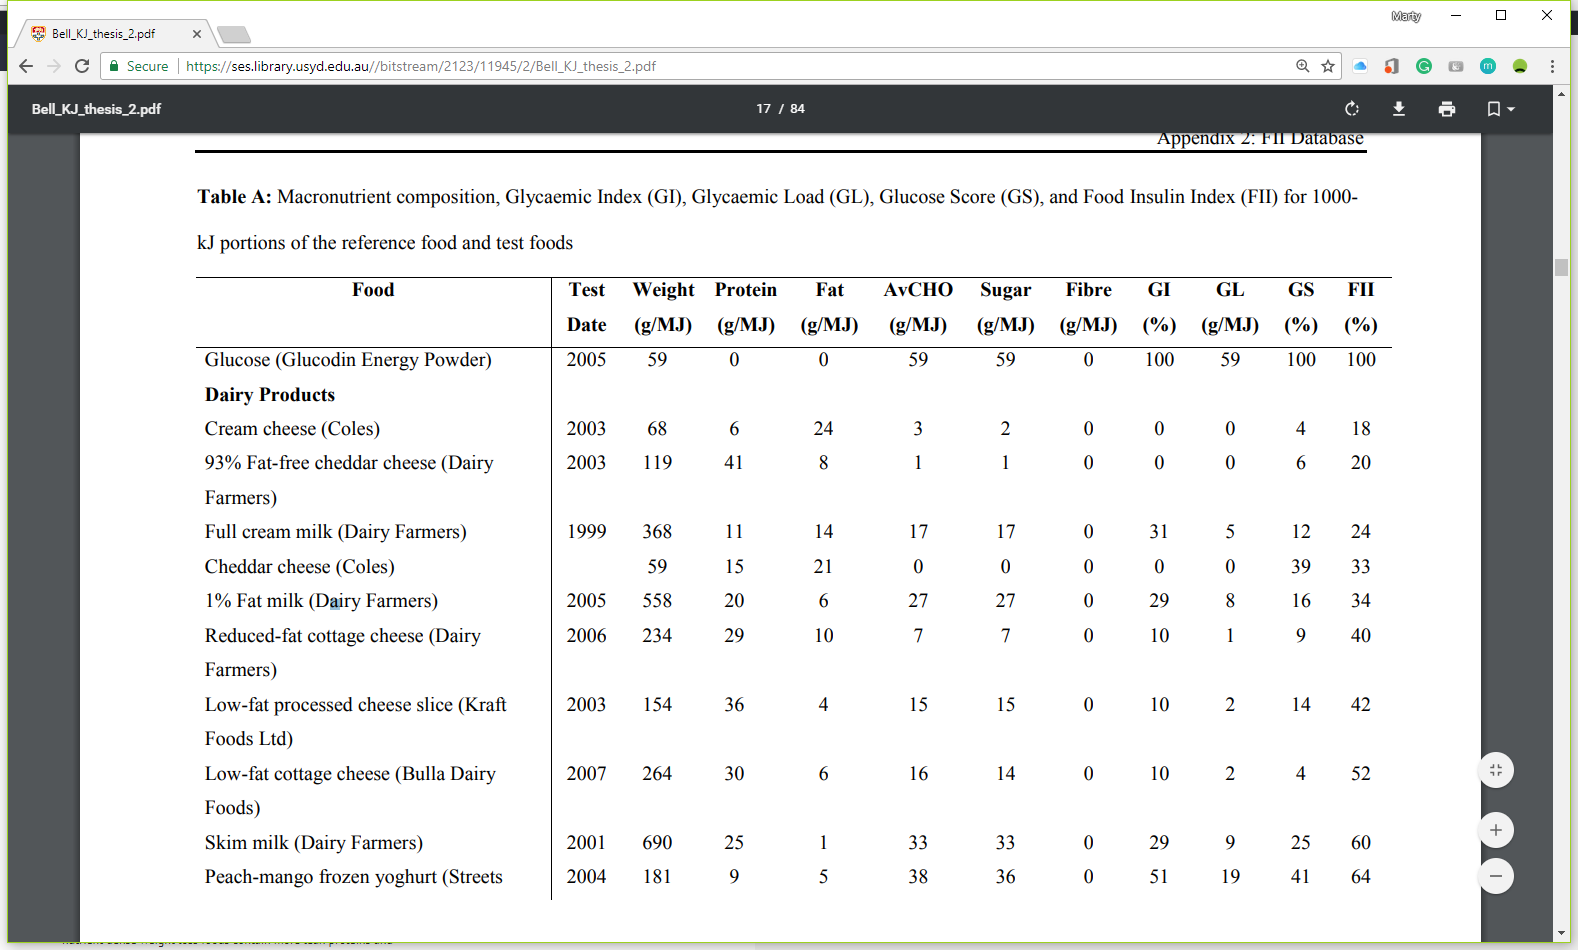Open Chrome's three-dot menu
Image resolution: width=1578 pixels, height=950 pixels.
[x=1552, y=66]
